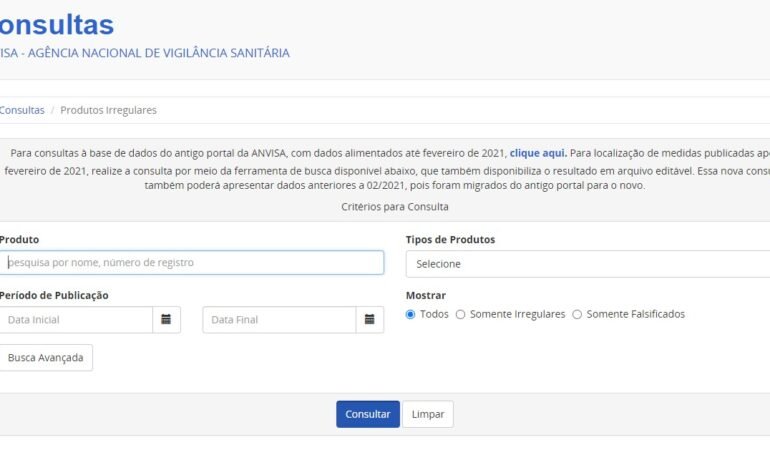The image size is (770, 470).
Task: Select Somente Falsificados radio button
Action: pos(577,314)
